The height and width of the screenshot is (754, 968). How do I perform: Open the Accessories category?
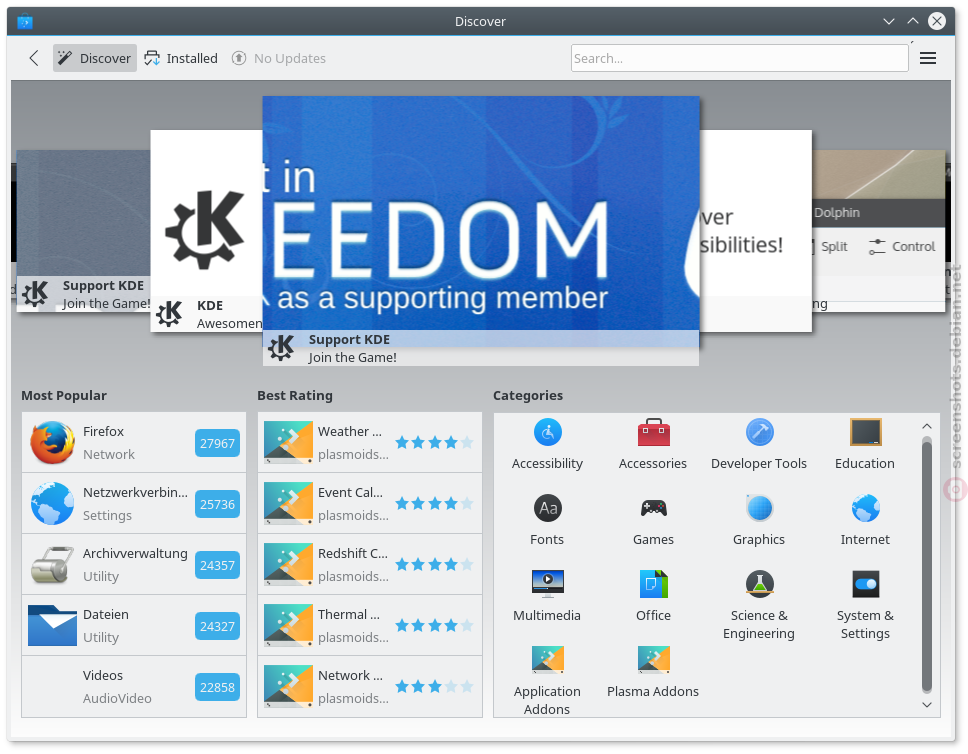(653, 445)
